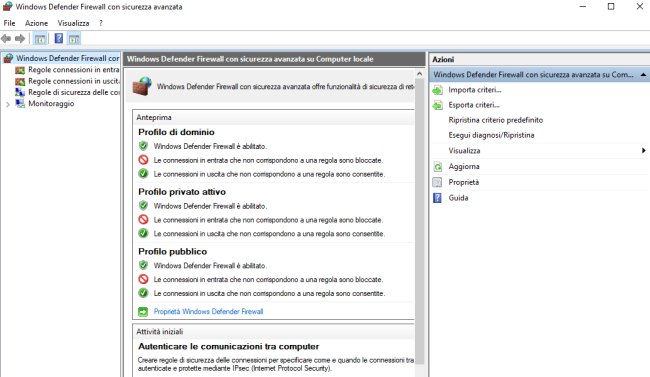The width and height of the screenshot is (650, 377).
Task: Click the firewall brick globe overview icon
Action: [142, 86]
